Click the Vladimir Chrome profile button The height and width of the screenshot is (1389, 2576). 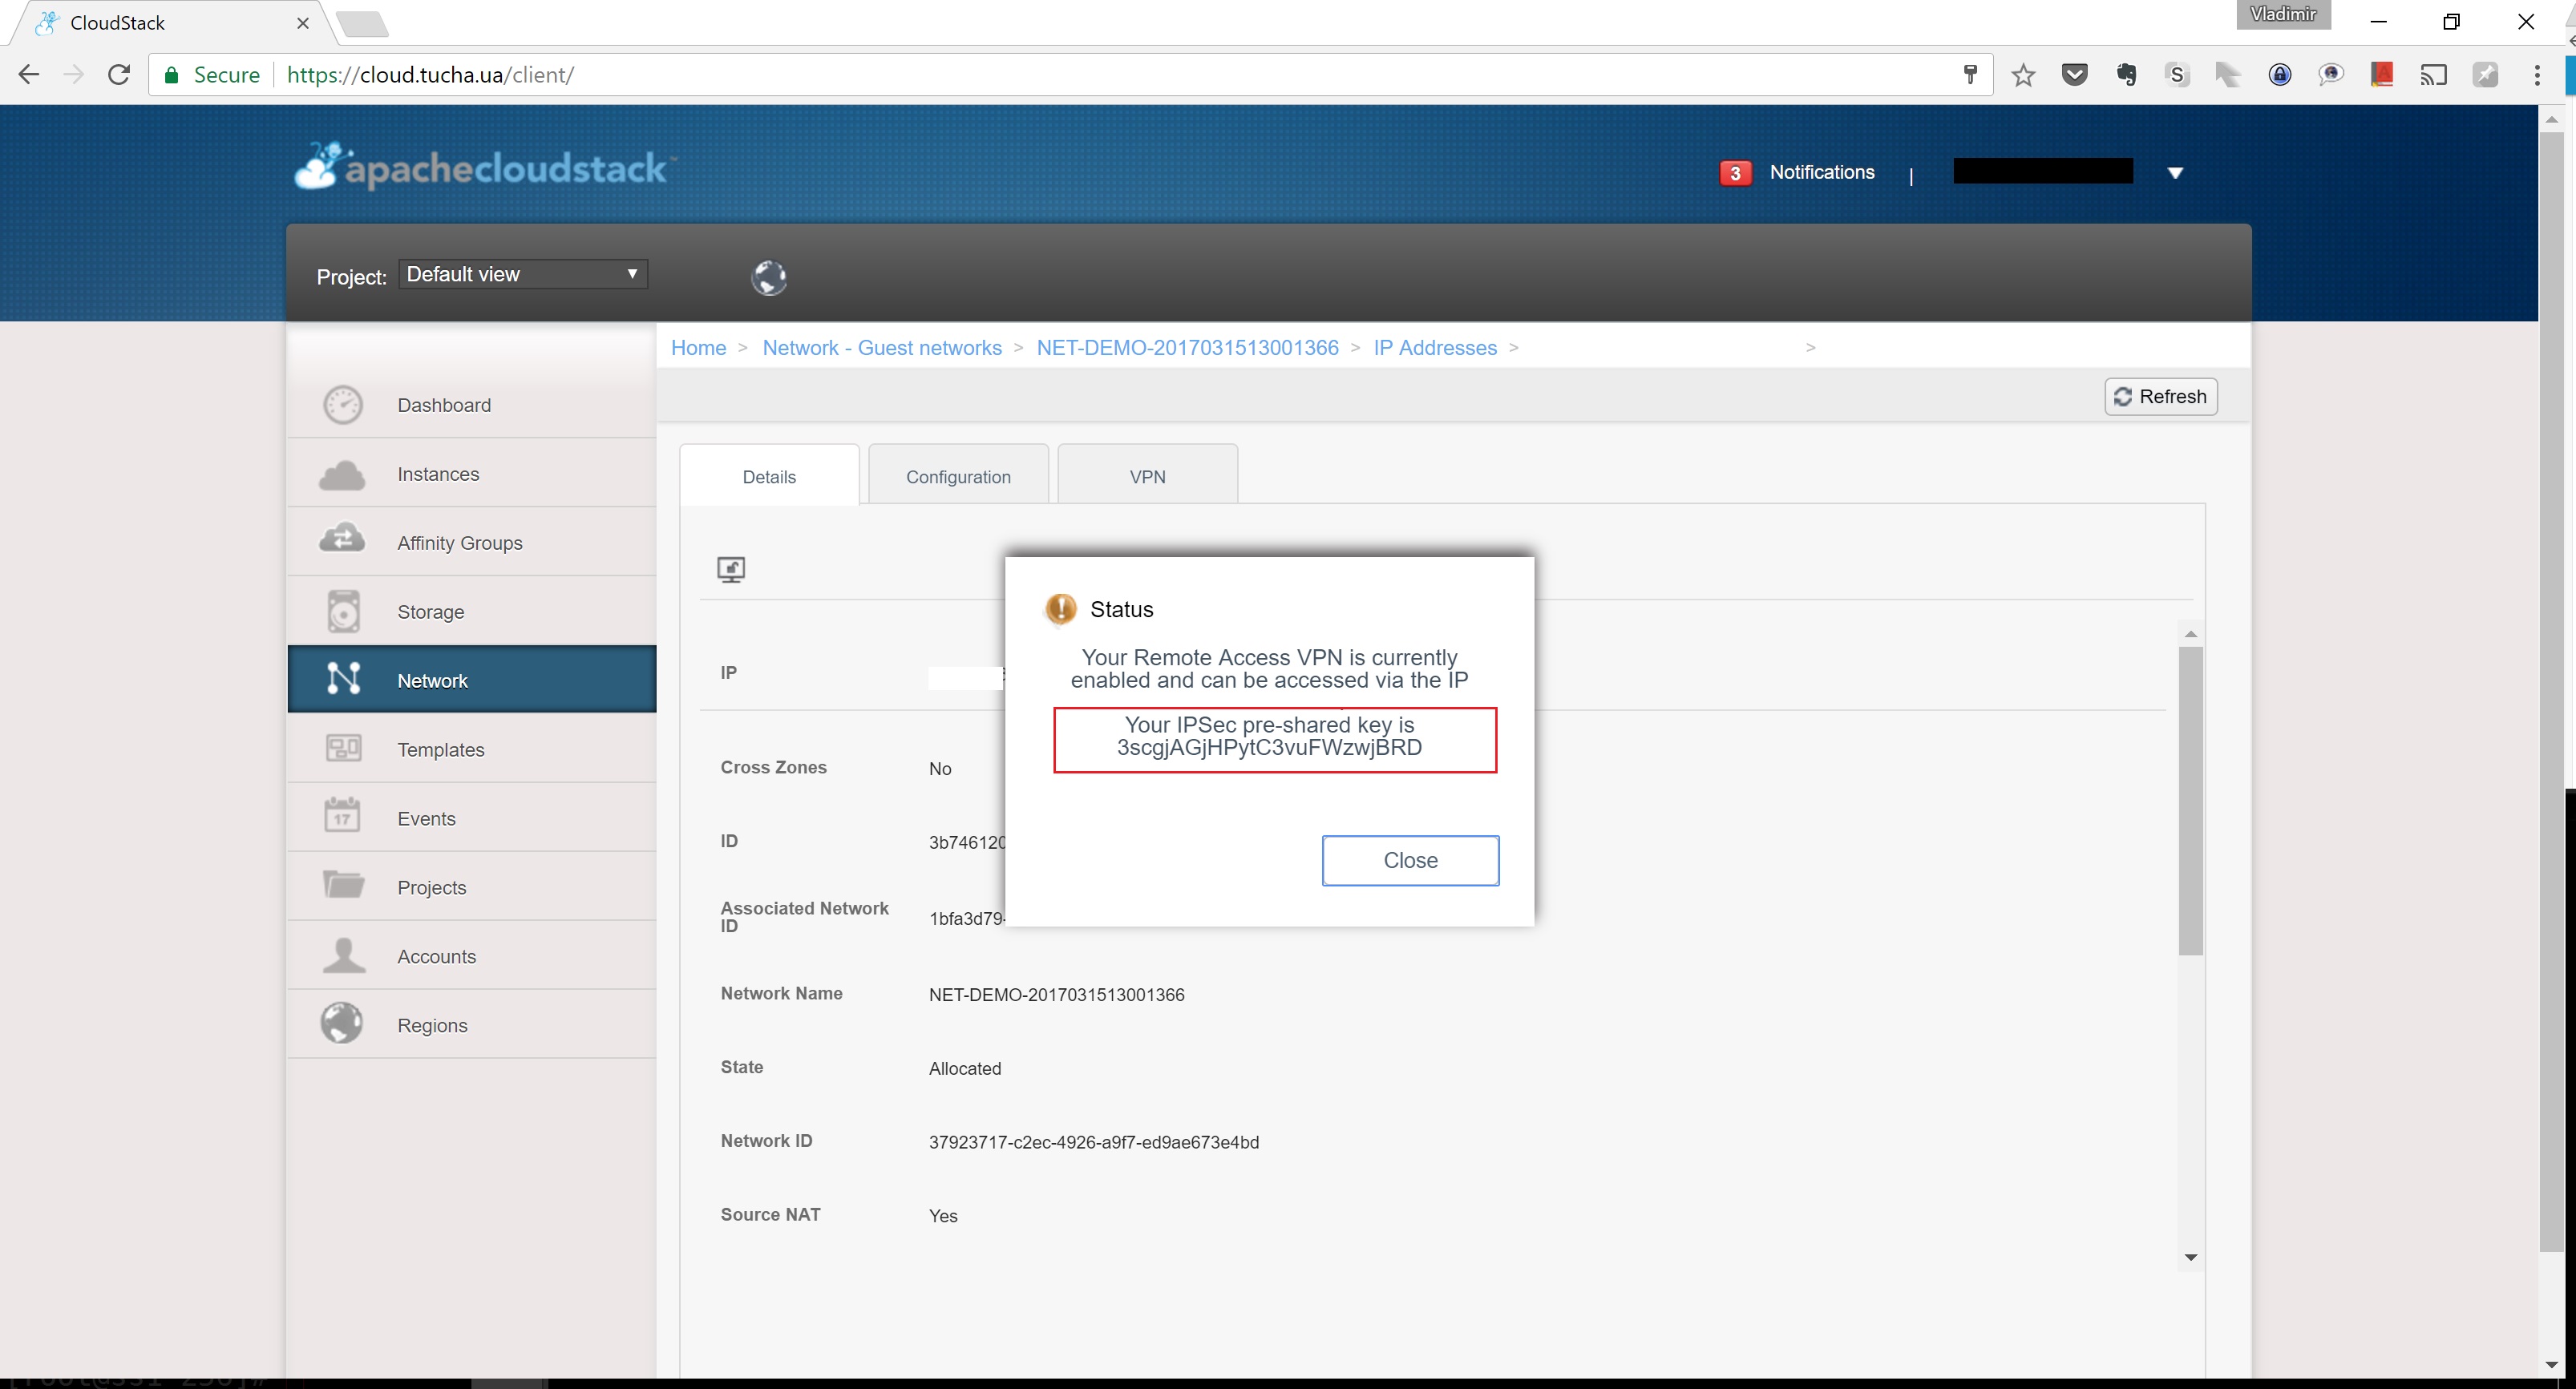point(2283,14)
